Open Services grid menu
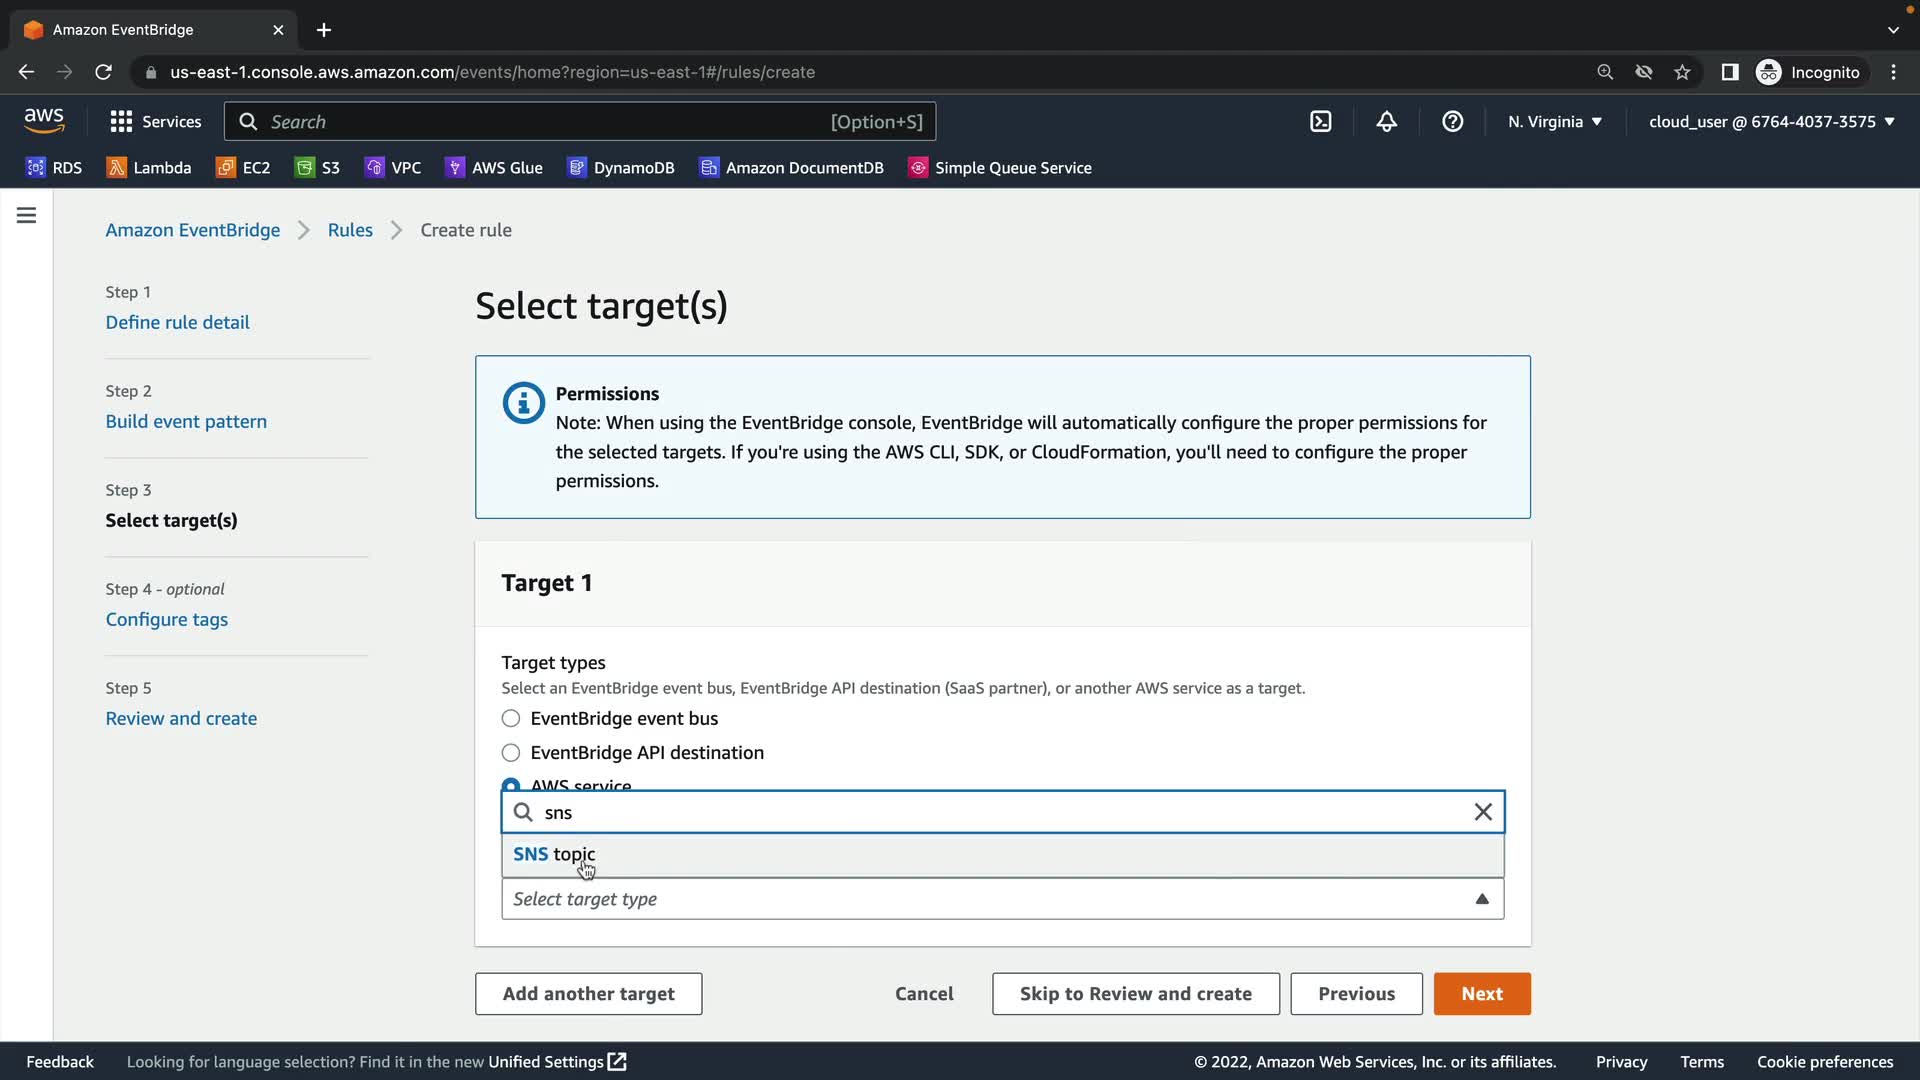 (x=155, y=122)
